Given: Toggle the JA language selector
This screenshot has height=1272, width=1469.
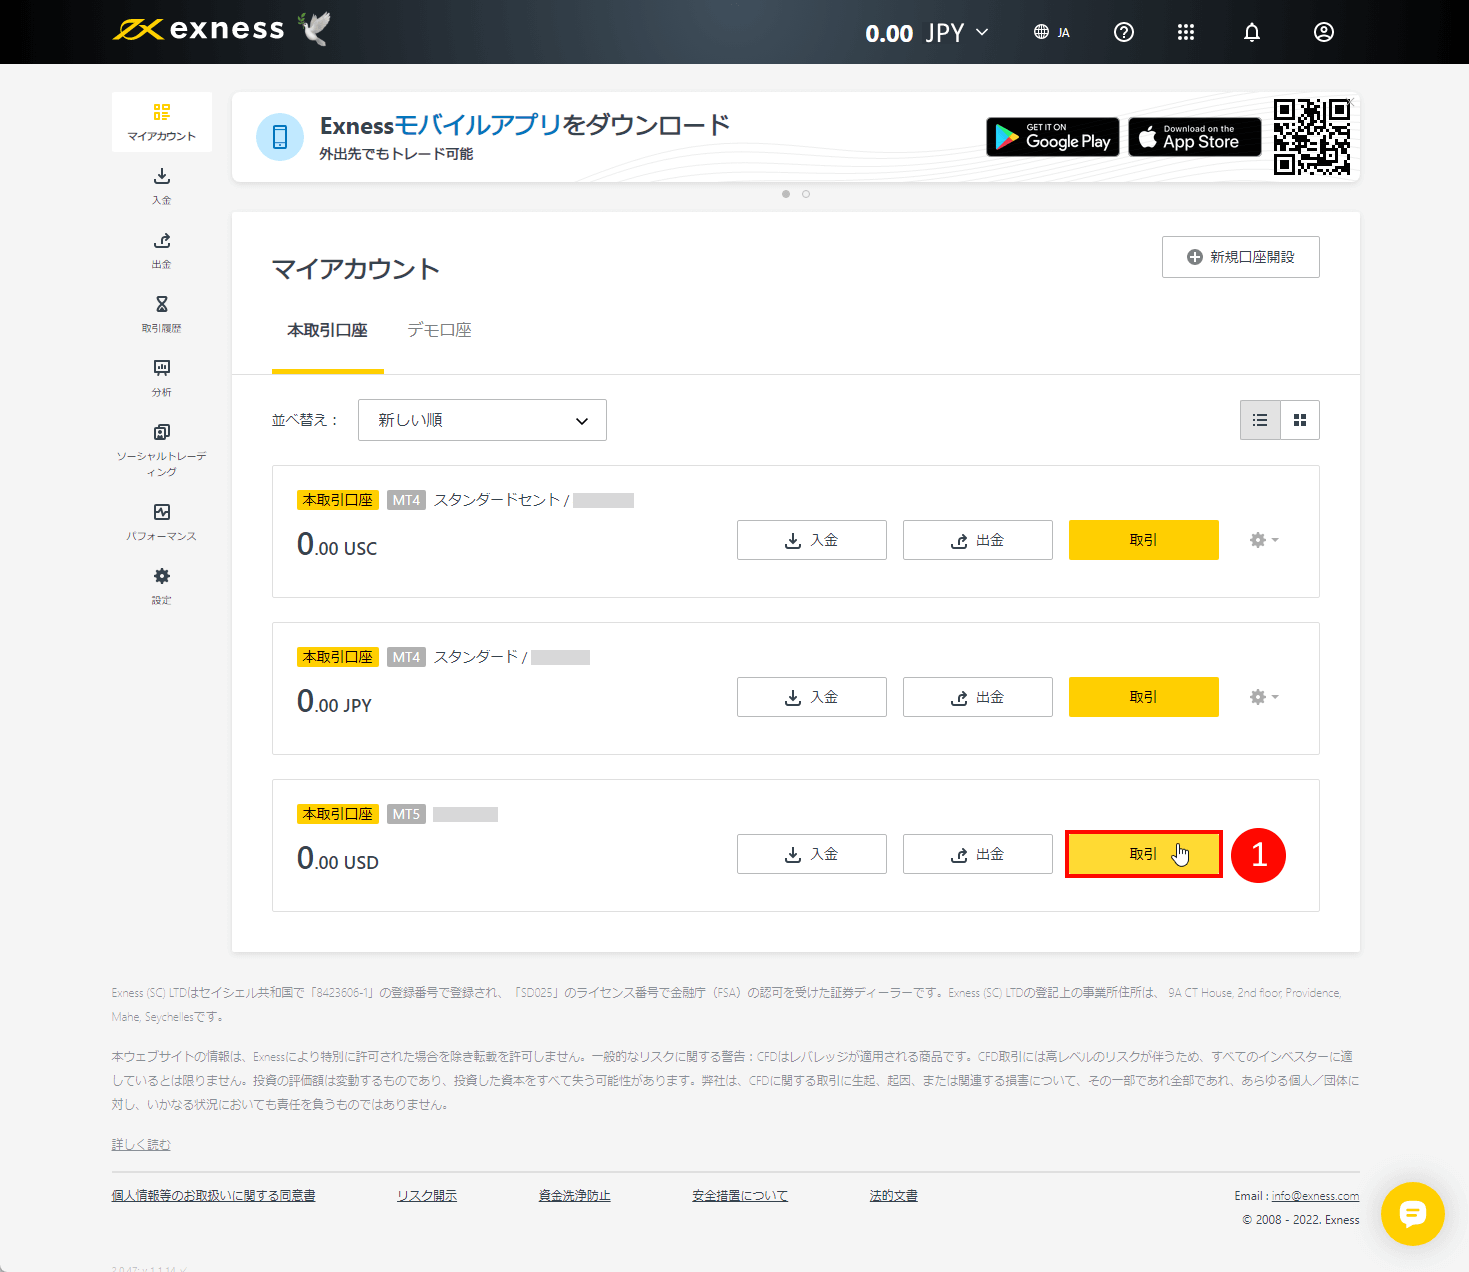Looking at the screenshot, I should tap(1052, 32).
